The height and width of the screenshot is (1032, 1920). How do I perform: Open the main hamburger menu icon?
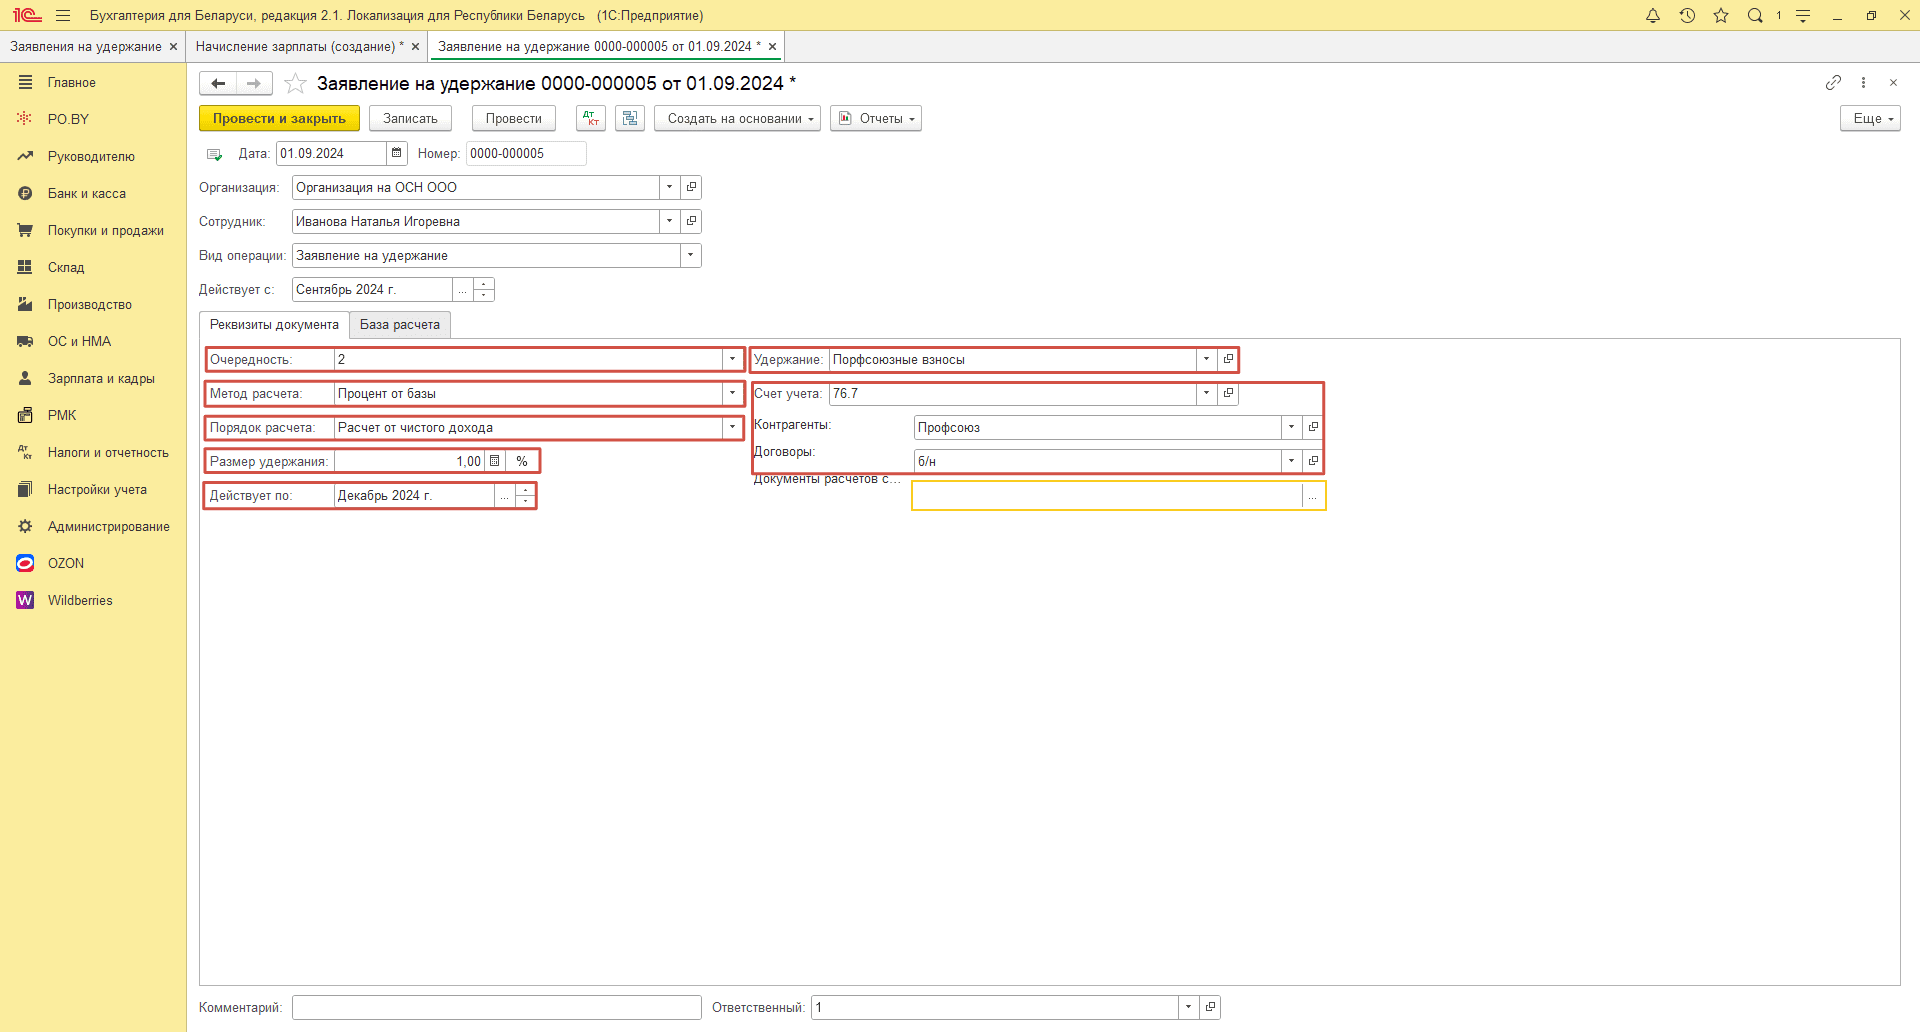(x=63, y=15)
